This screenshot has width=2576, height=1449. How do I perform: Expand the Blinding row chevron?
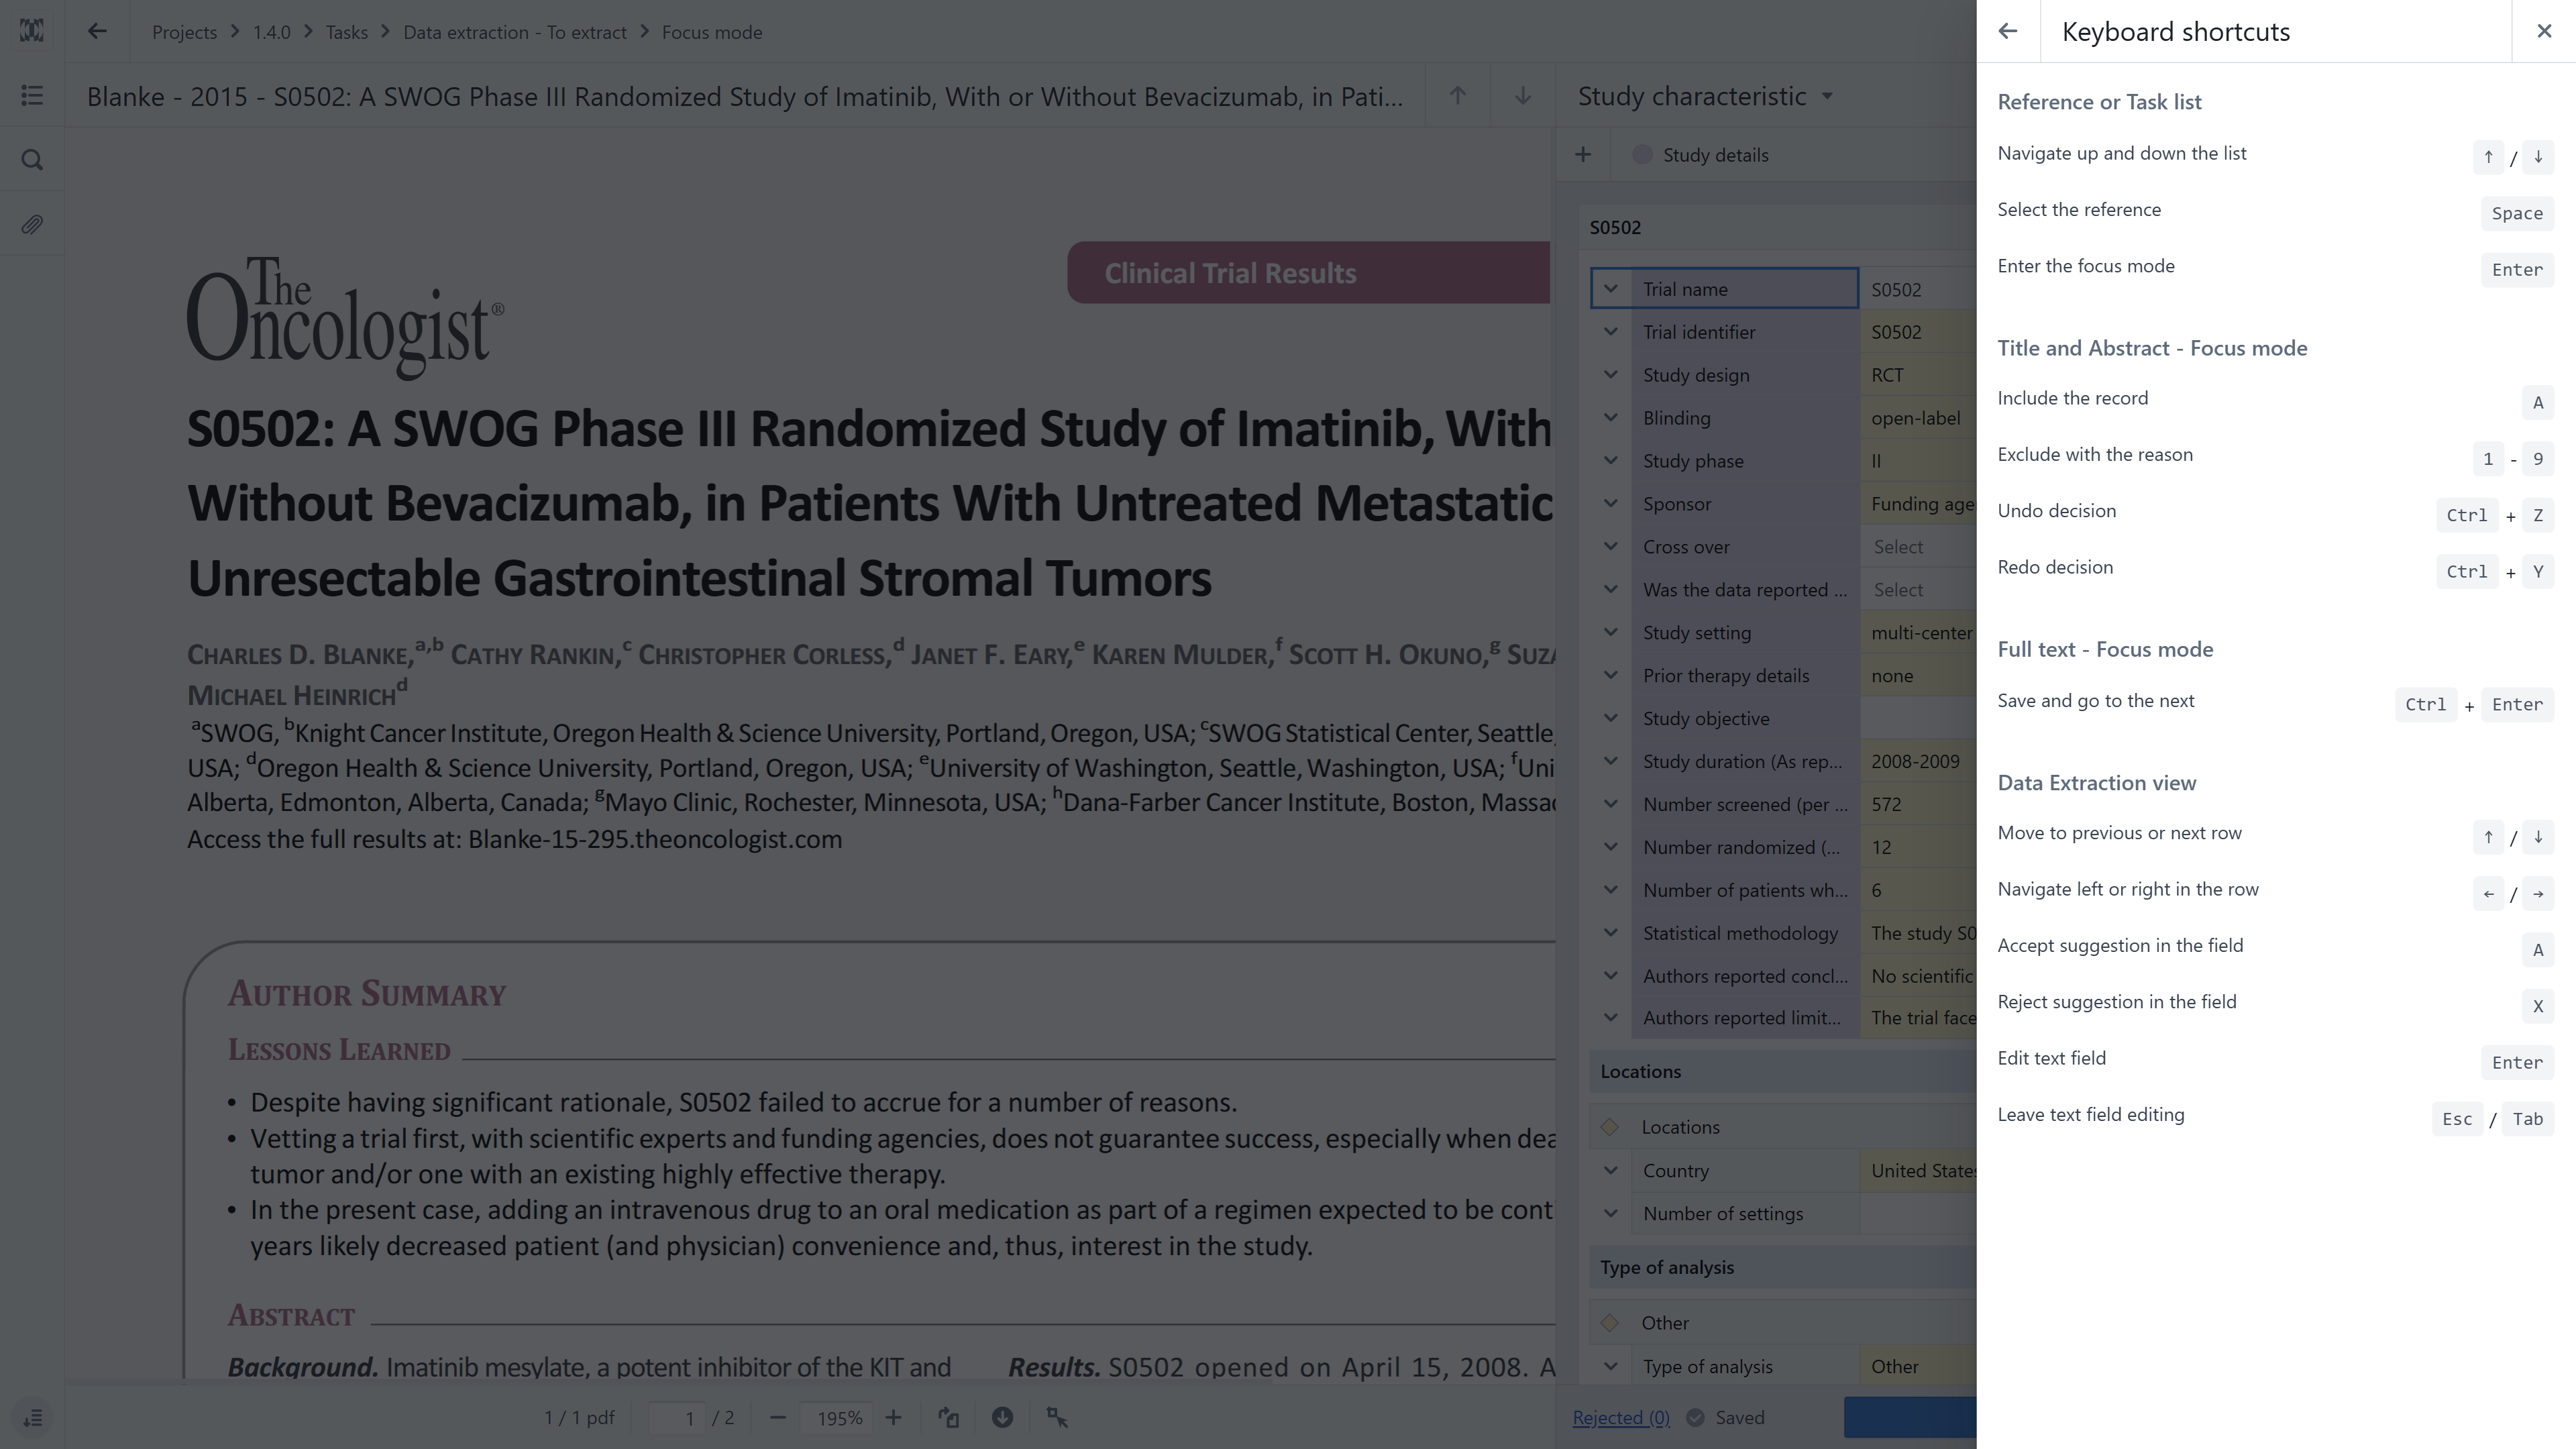1610,418
